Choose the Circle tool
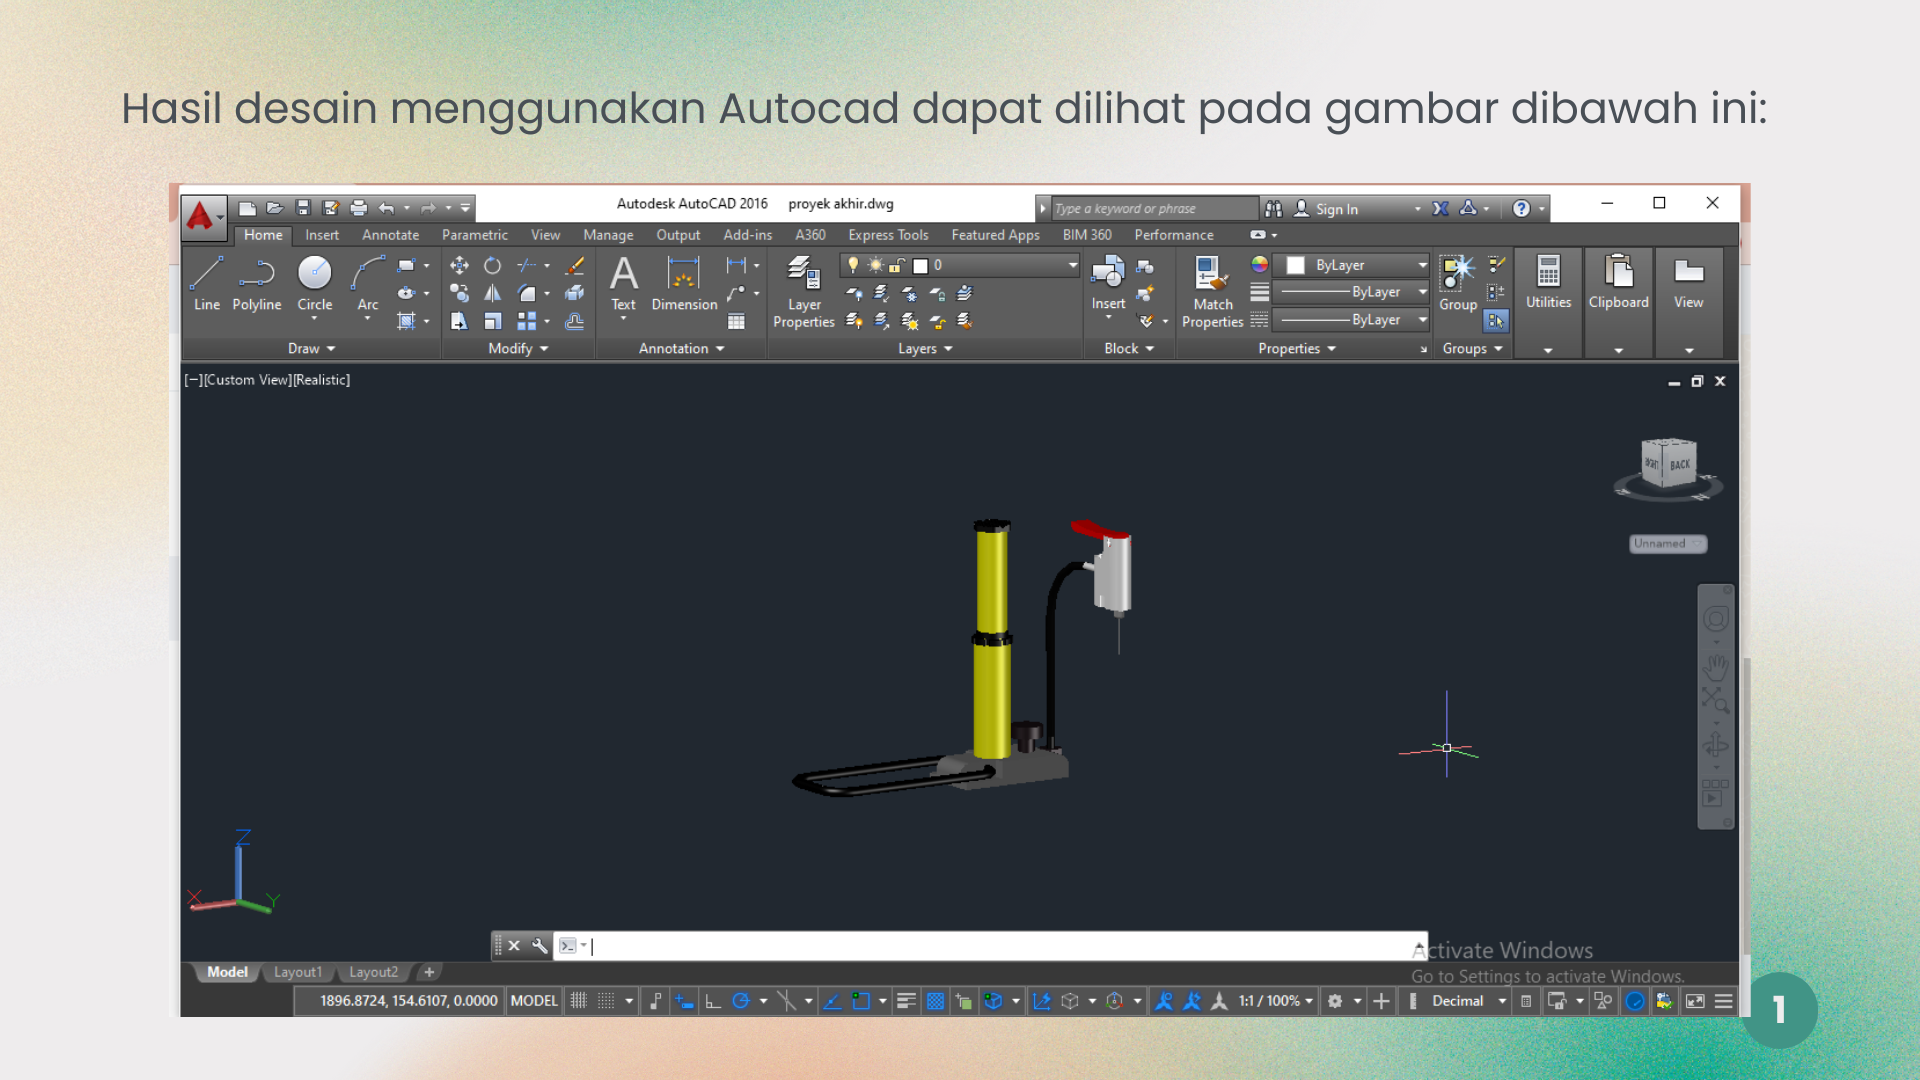 (314, 283)
